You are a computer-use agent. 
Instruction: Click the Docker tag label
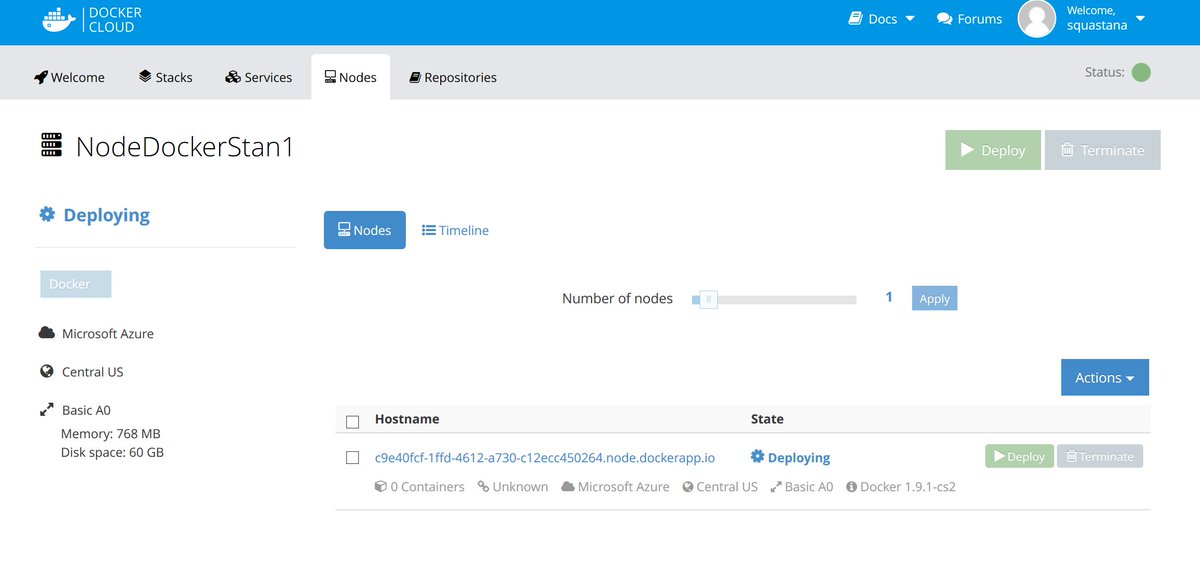76,284
